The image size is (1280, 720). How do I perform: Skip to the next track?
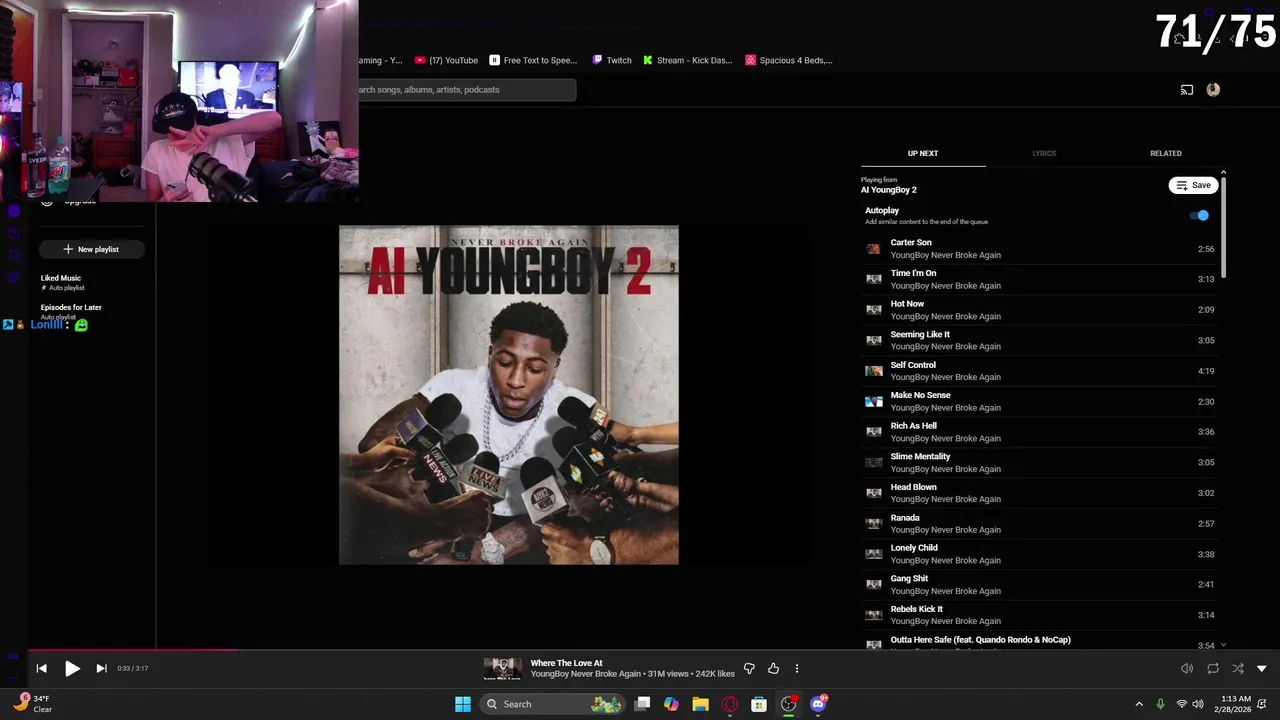coord(101,668)
